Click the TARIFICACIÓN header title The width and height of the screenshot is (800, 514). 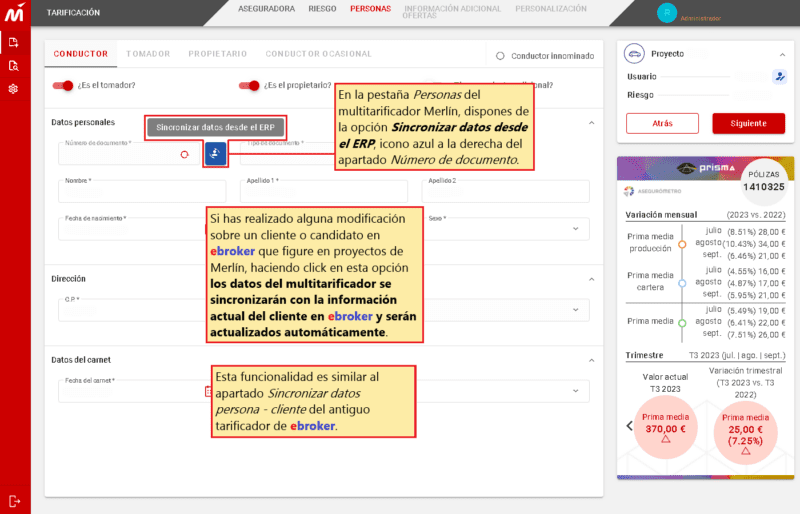click(x=73, y=13)
